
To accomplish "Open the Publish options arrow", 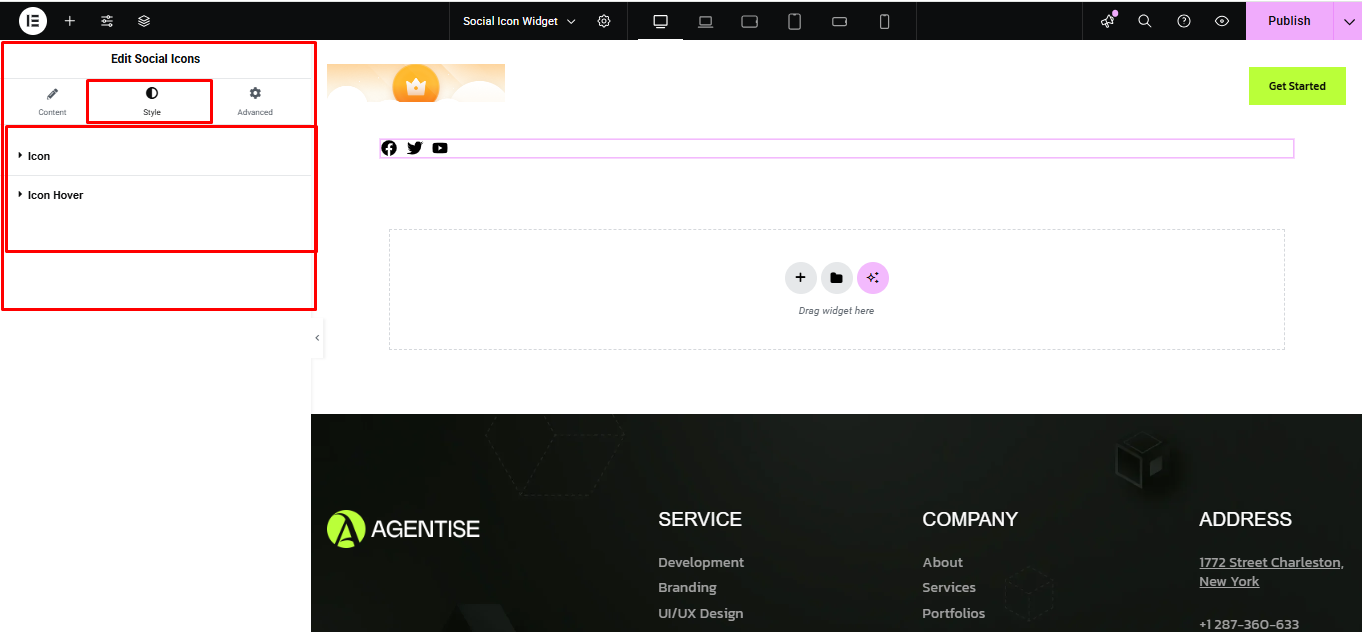I will coord(1348,21).
